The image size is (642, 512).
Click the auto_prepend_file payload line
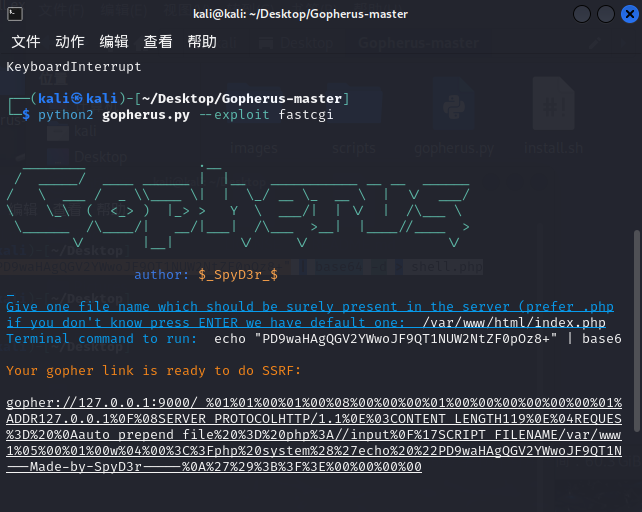314,435
